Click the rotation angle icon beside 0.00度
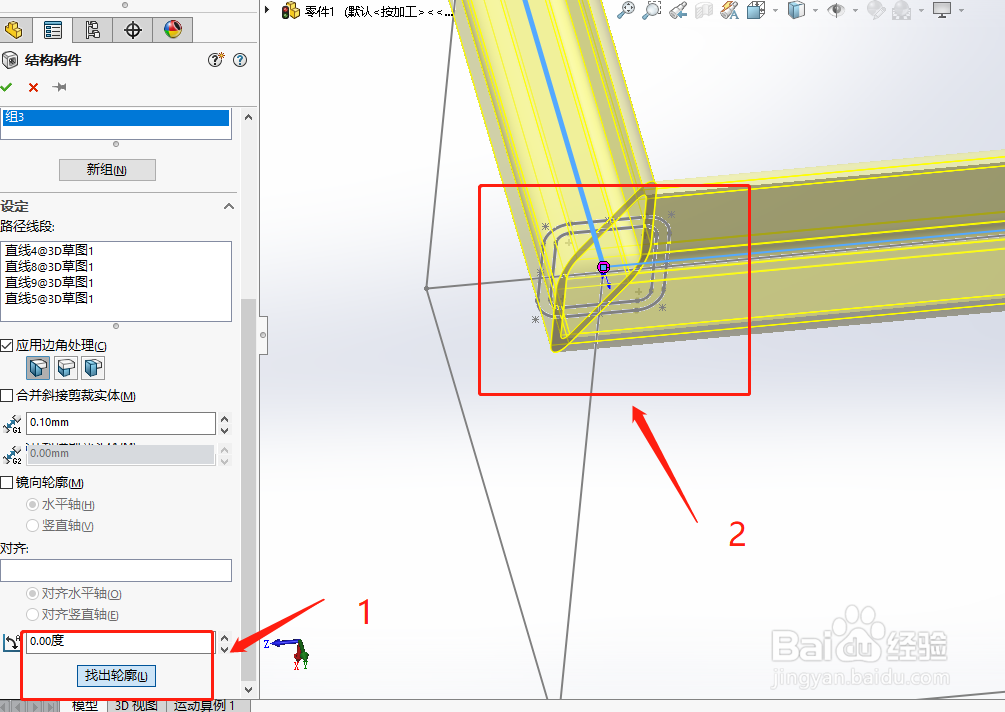Screen dimensions: 1005x712 pyautogui.click(x=12, y=643)
